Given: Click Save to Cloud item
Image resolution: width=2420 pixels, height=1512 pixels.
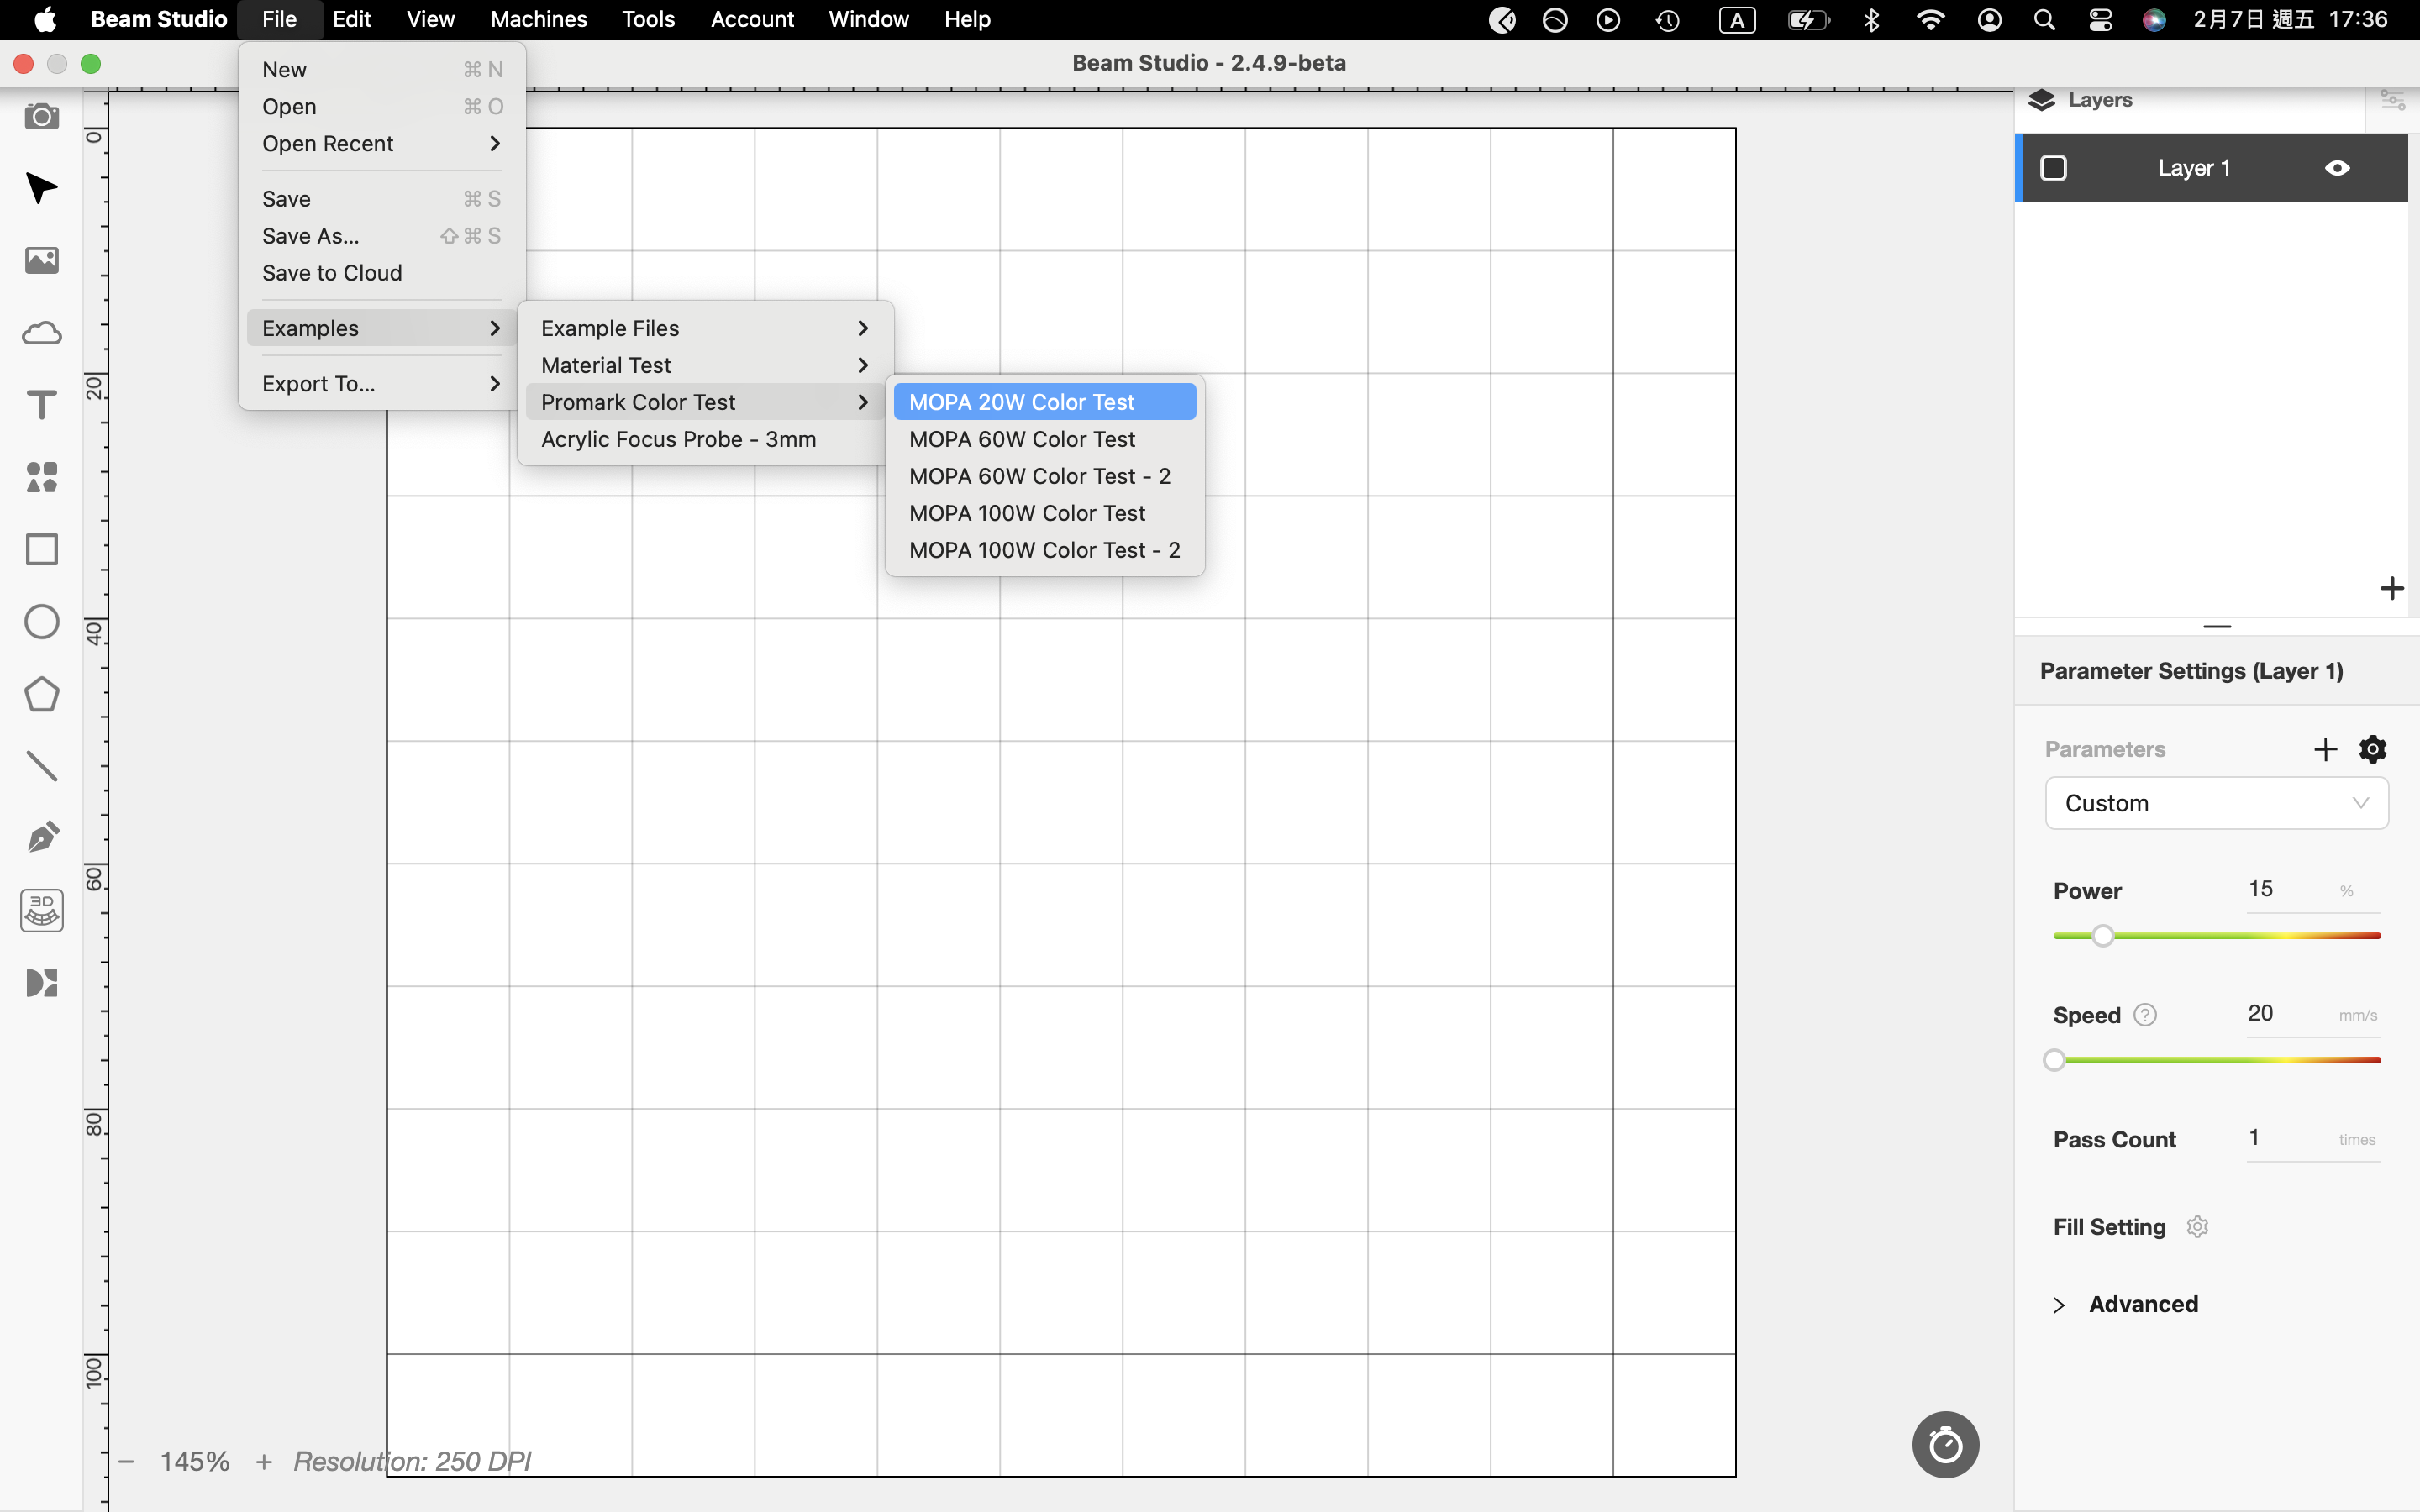Looking at the screenshot, I should [381, 273].
